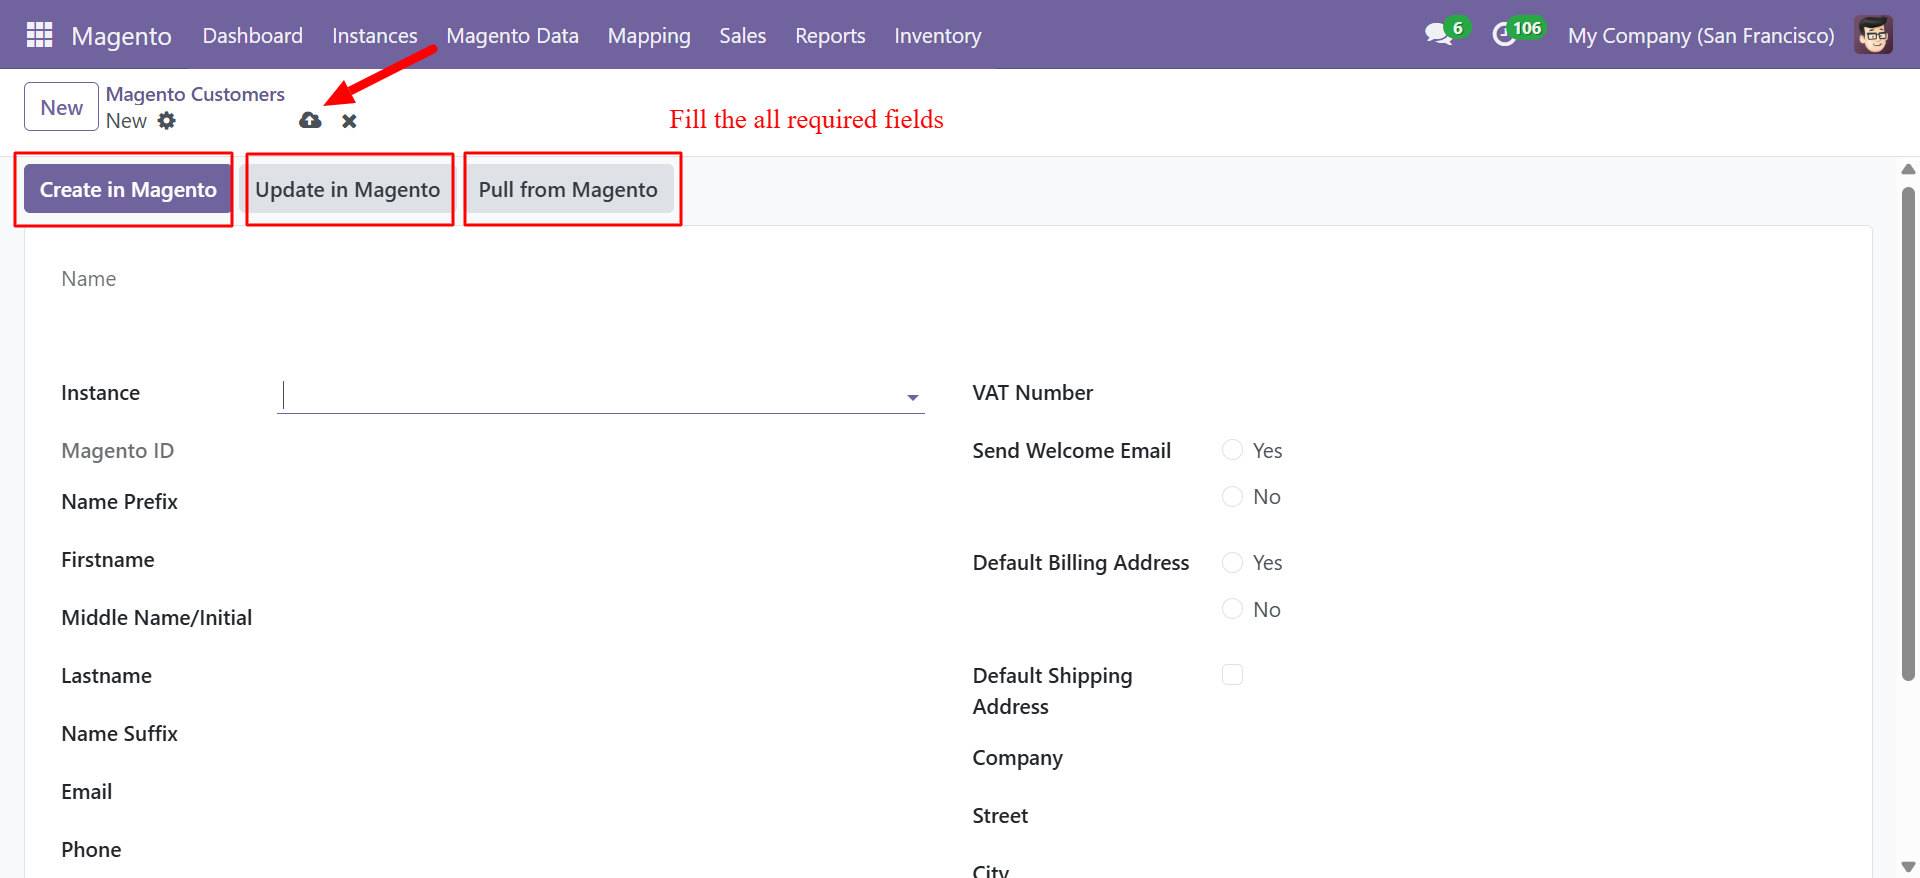
Task: Click the Create in Magento button
Action: click(128, 189)
